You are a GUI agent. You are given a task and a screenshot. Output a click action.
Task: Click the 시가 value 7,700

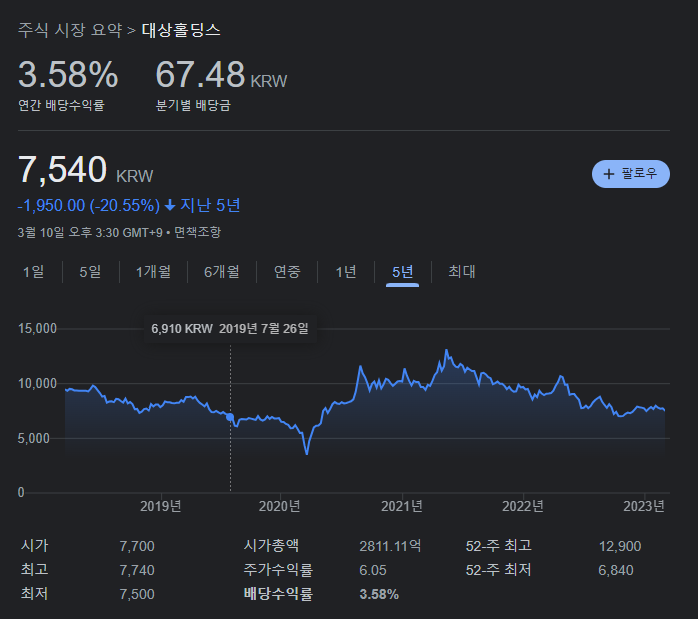point(137,546)
